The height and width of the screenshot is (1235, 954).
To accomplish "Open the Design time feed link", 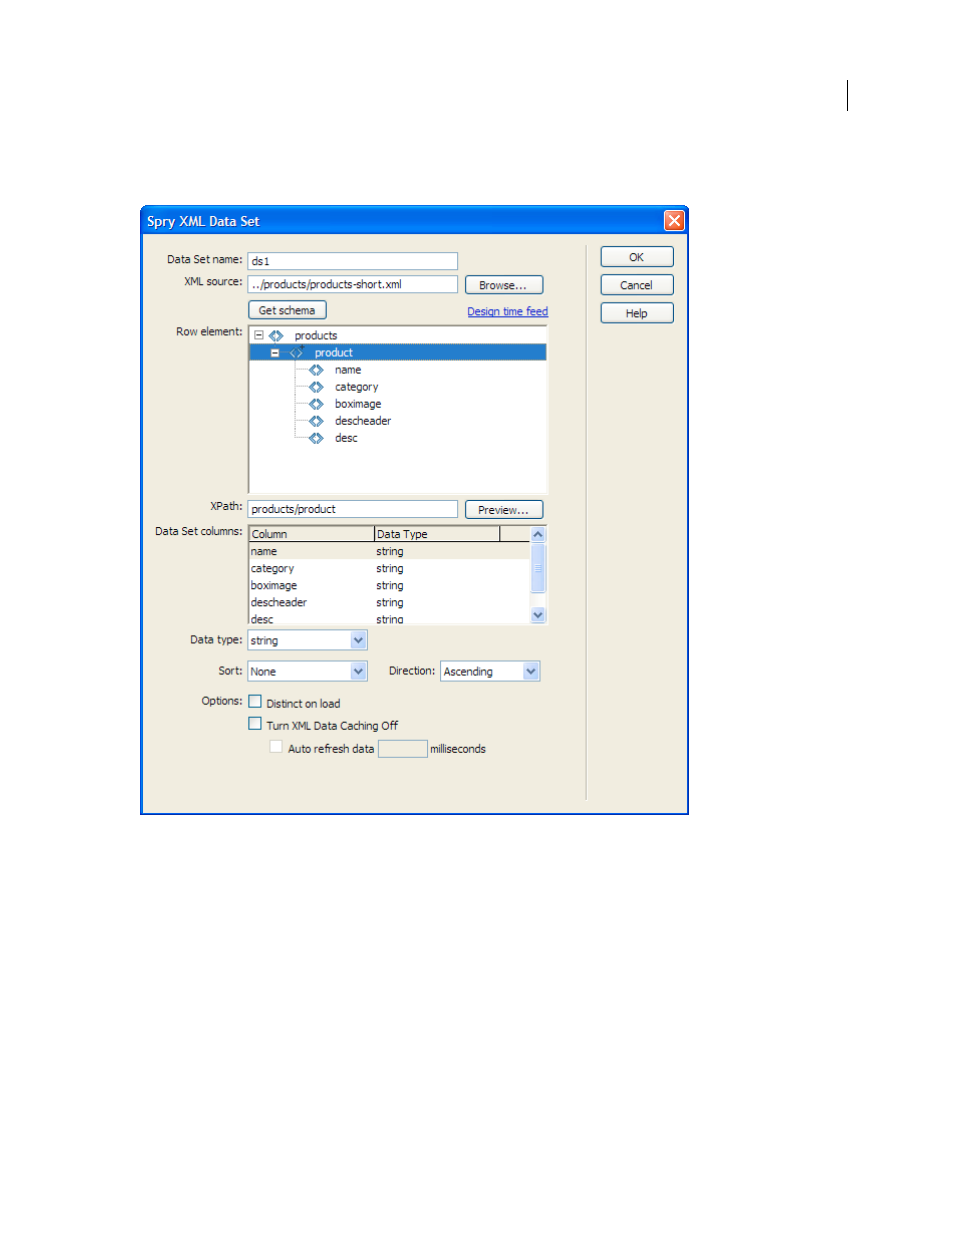I will click(x=508, y=312).
